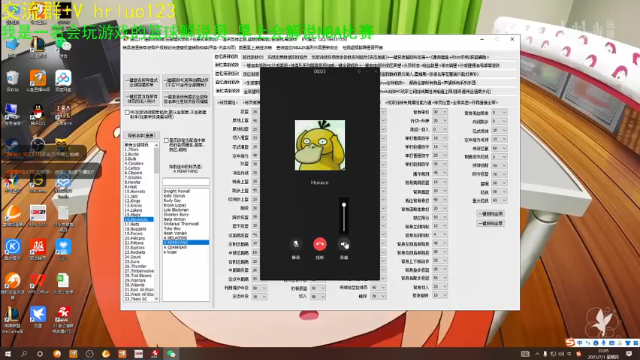This screenshot has width=640, height=360.
Task: Click the taskbar clock showing the date
Action: (603, 353)
